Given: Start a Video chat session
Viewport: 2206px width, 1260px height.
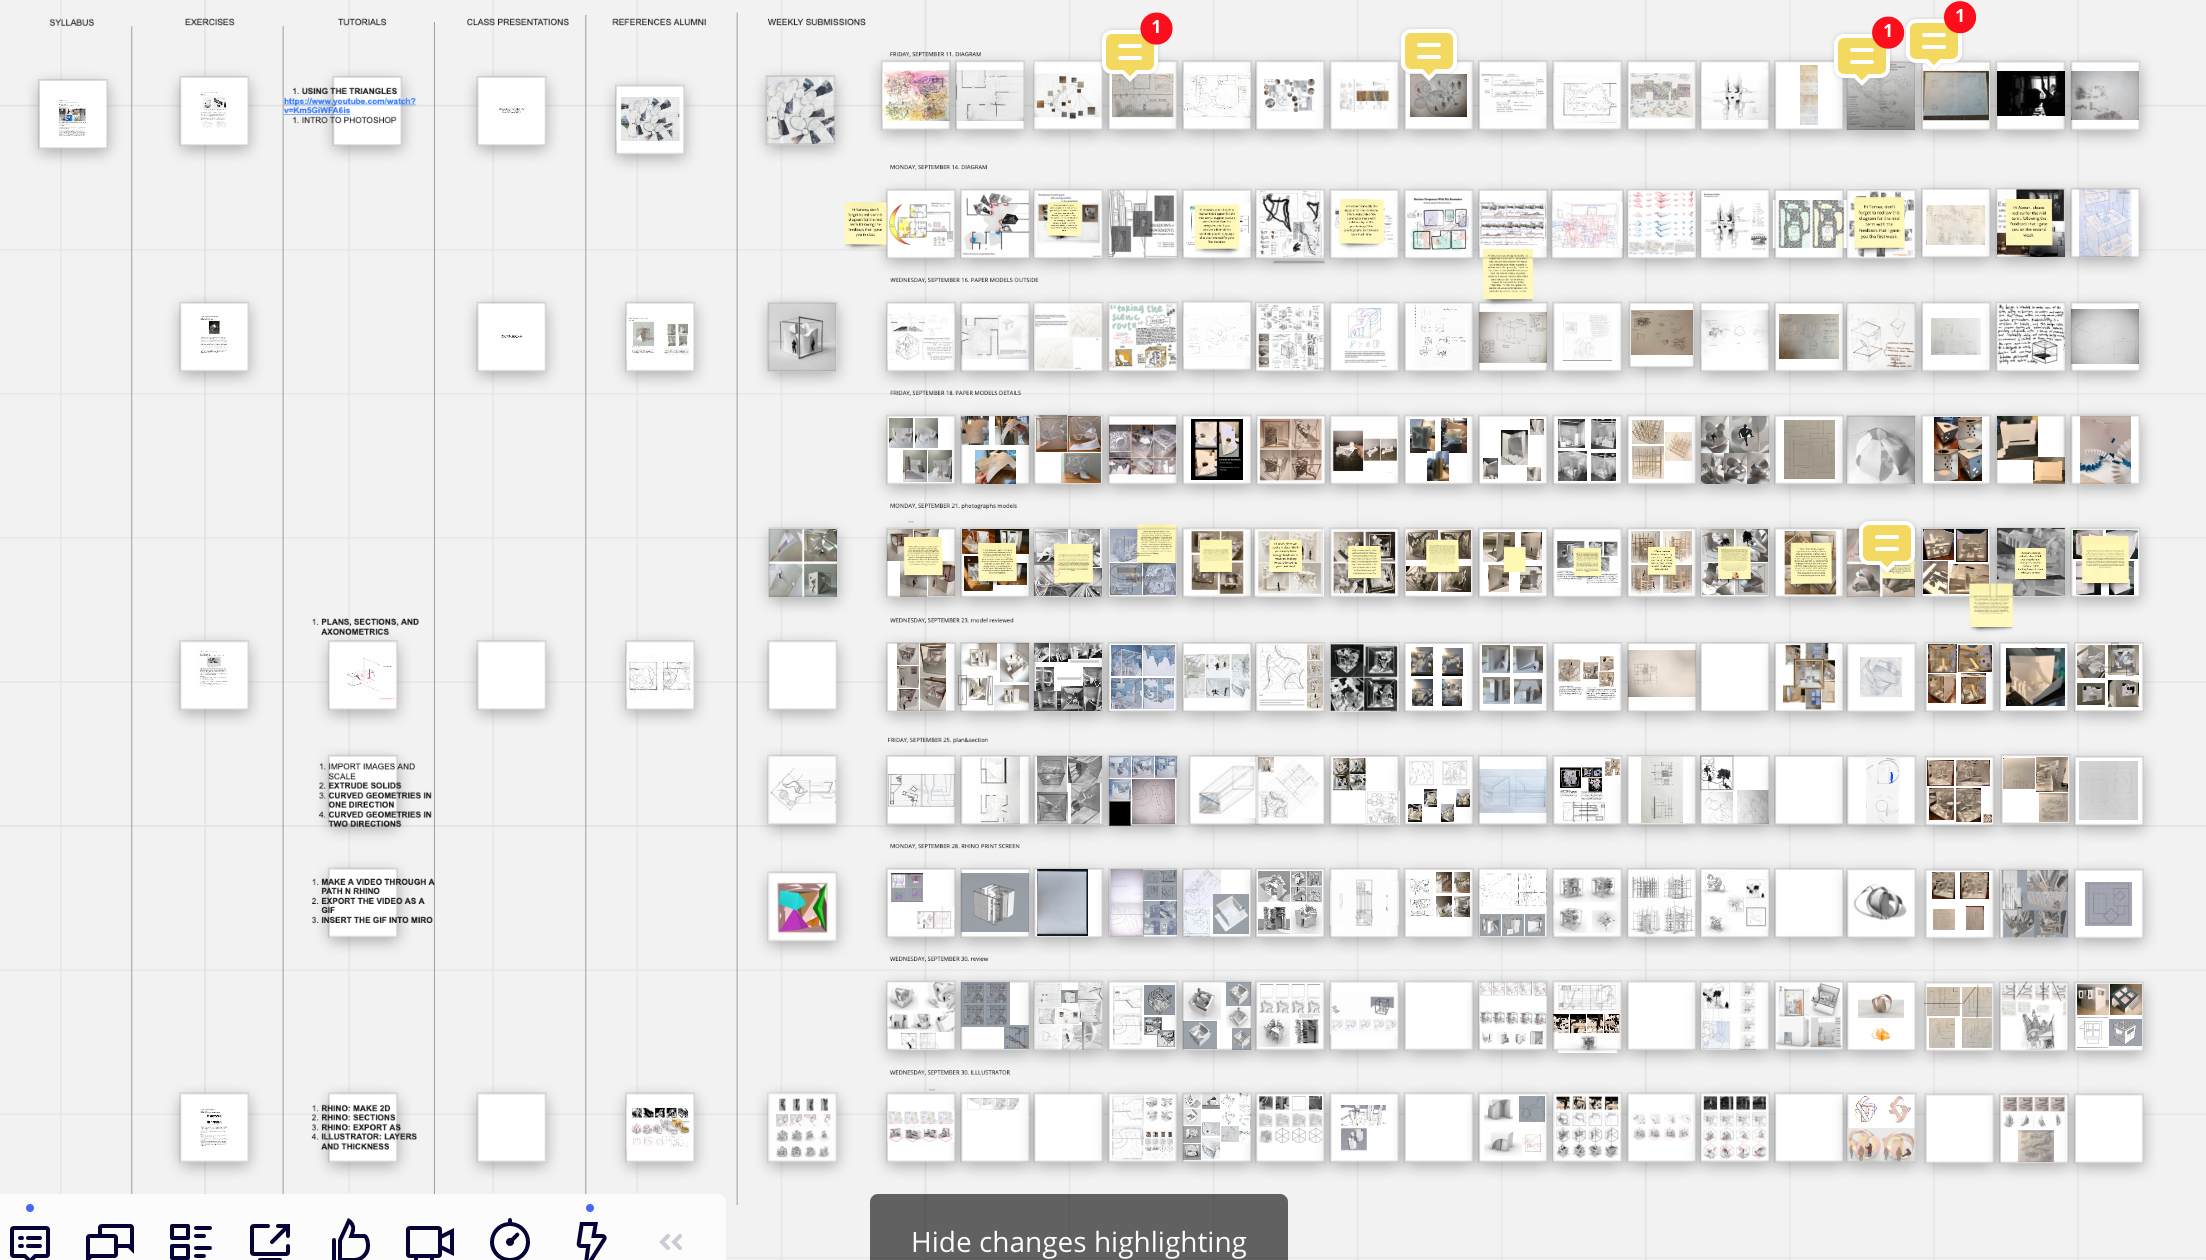Looking at the screenshot, I should coord(430,1240).
